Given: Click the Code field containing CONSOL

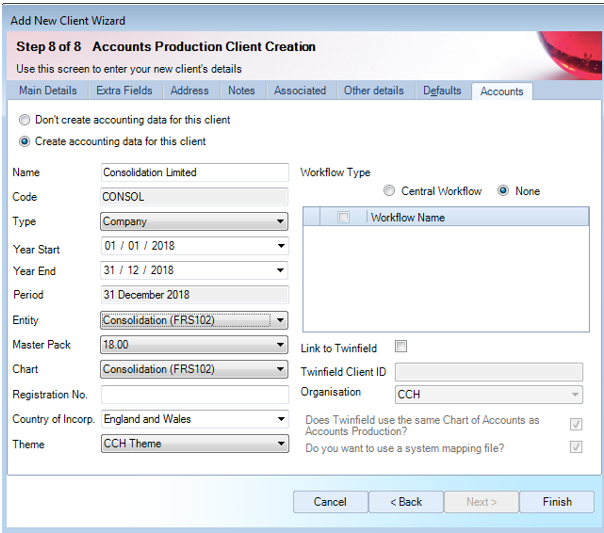Looking at the screenshot, I should tap(194, 197).
